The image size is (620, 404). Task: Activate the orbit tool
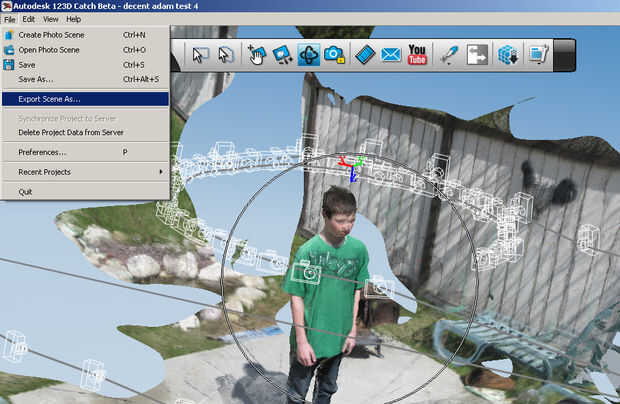click(308, 55)
